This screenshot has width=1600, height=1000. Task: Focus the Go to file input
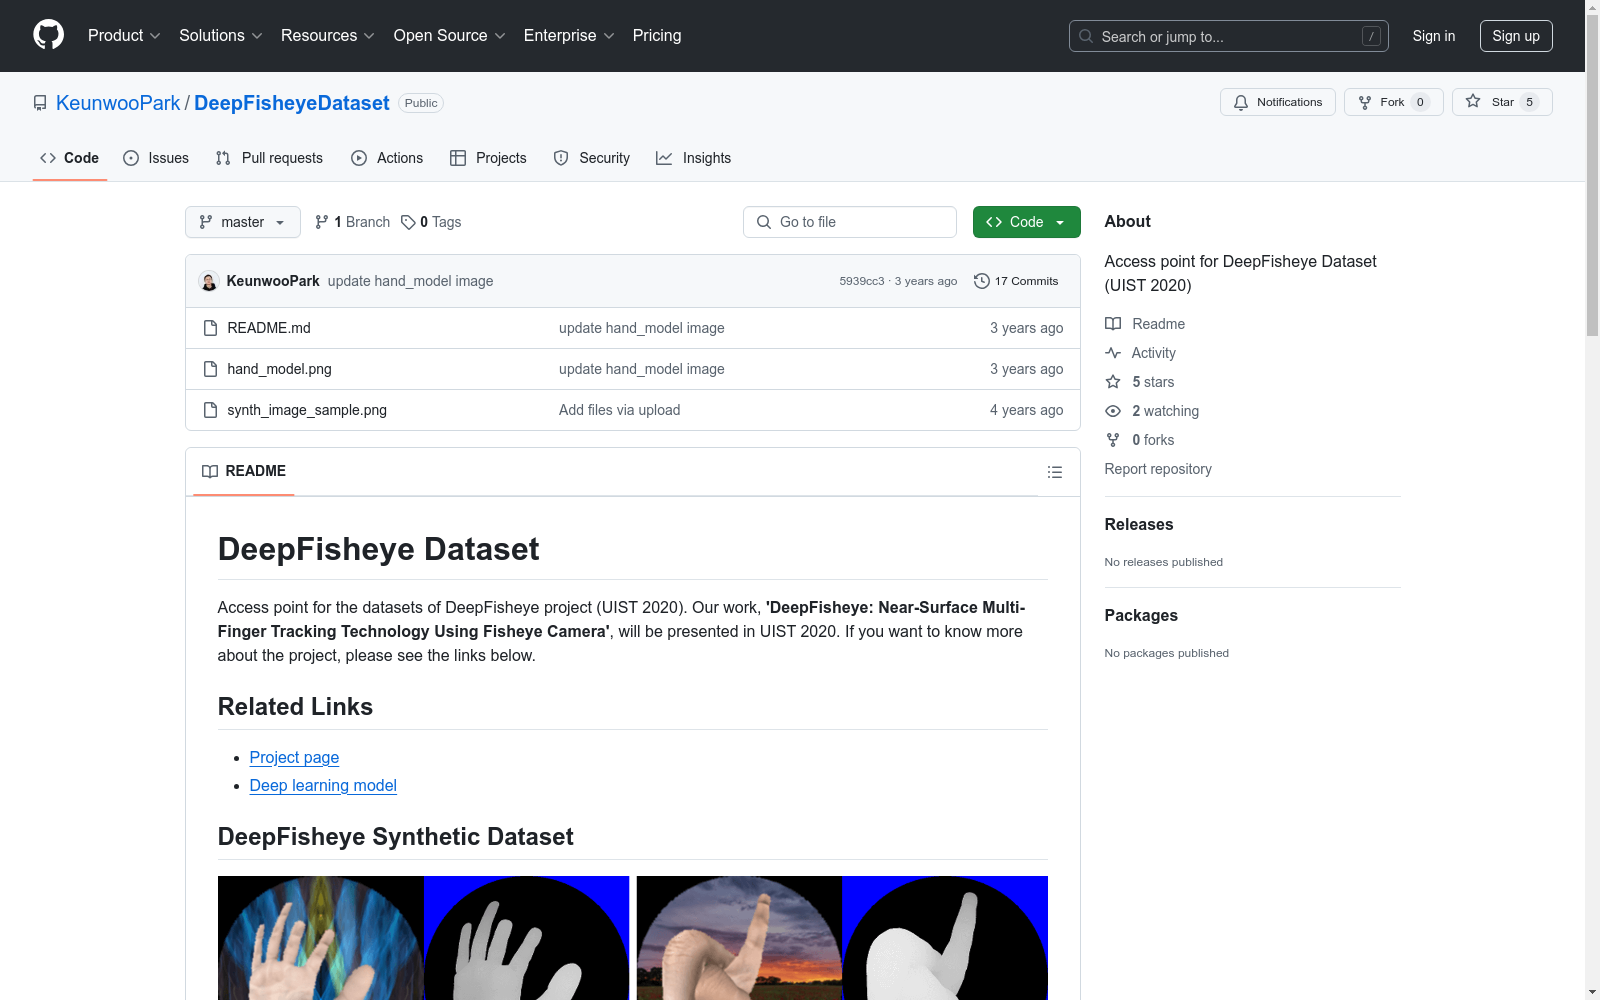(x=850, y=222)
